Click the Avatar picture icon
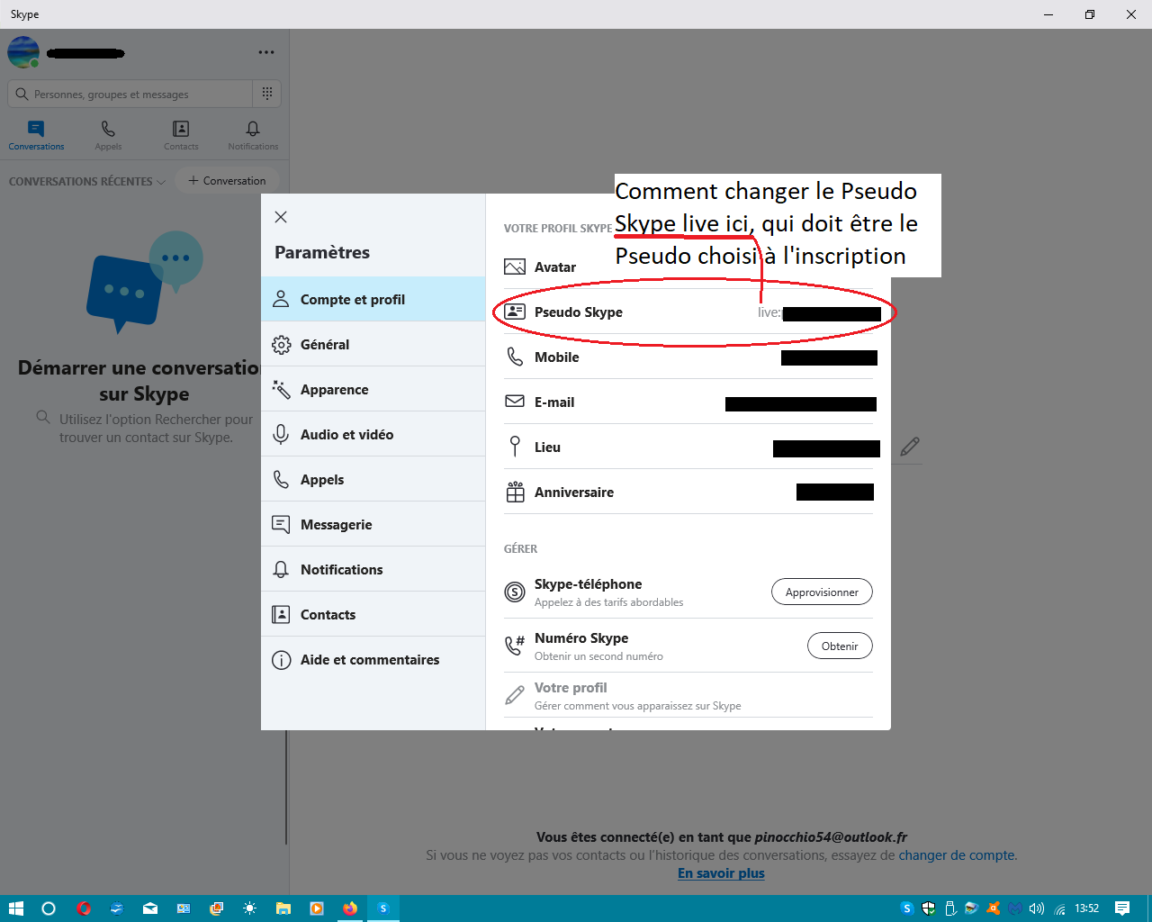 pyautogui.click(x=515, y=267)
